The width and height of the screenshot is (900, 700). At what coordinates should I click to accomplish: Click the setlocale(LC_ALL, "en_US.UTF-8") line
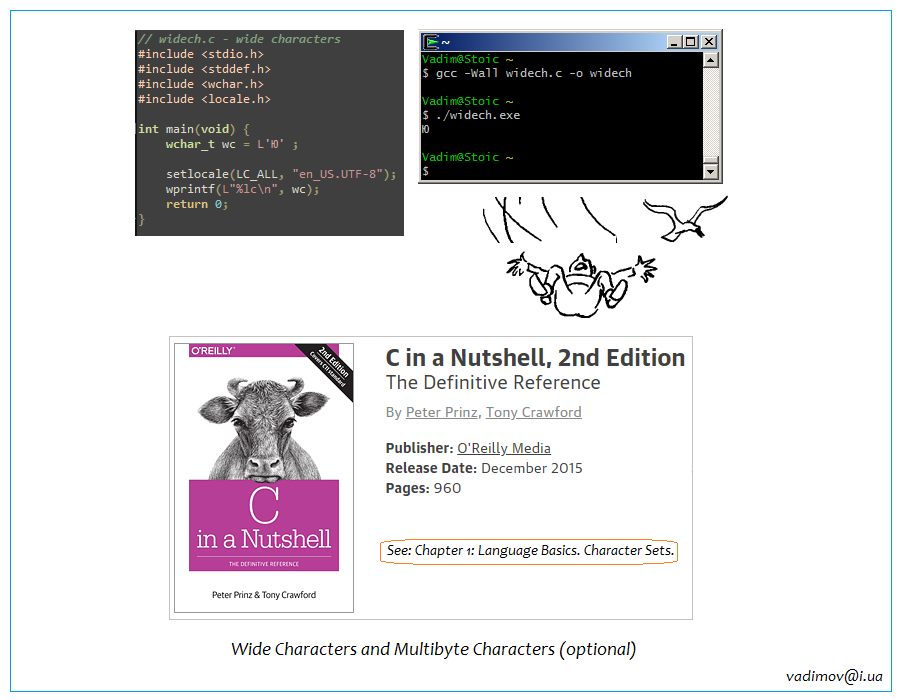click(281, 174)
